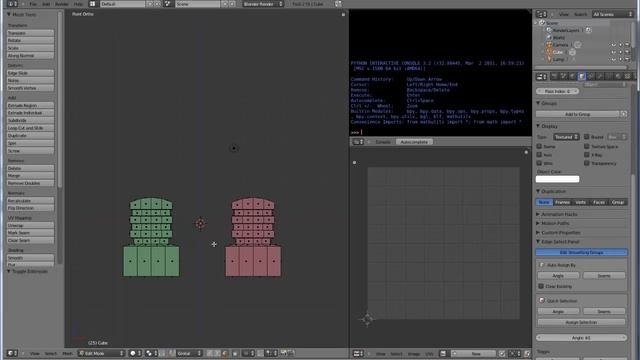The height and width of the screenshot is (360, 640).
Task: Expand the Animation Hacks panel
Action: click(x=538, y=214)
